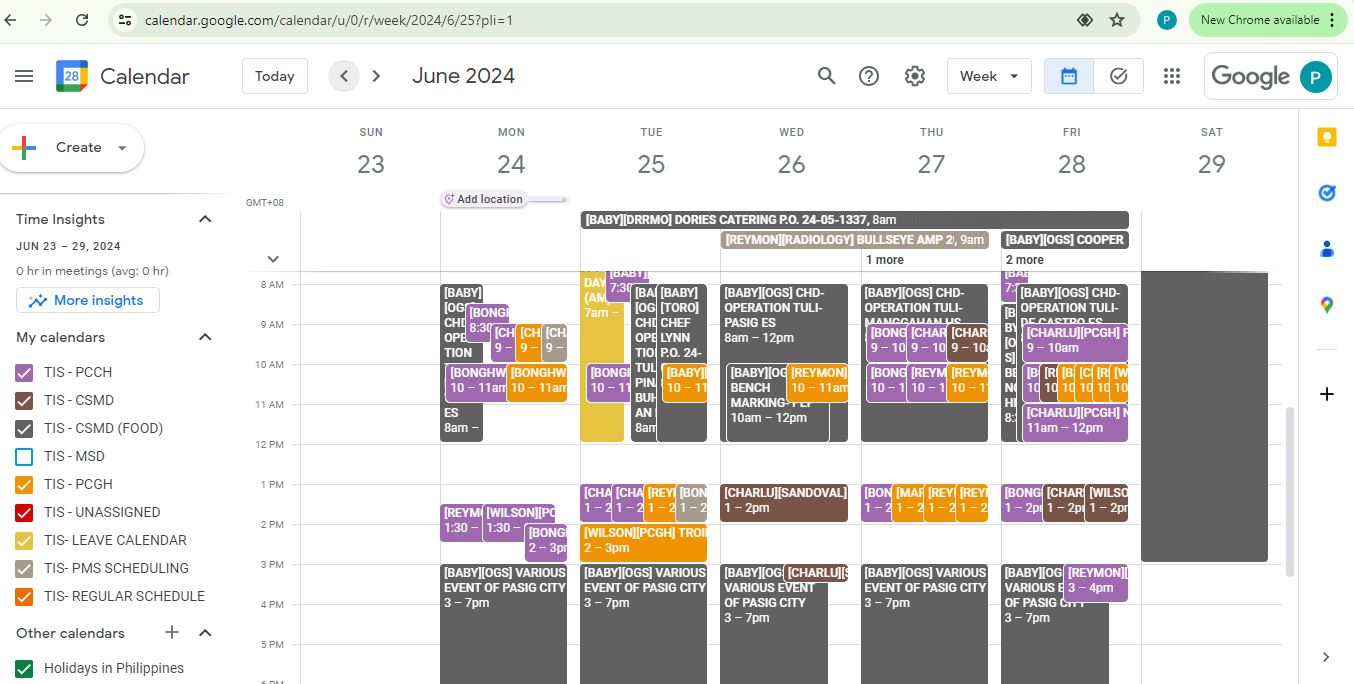Screen dimensions: 1354x684
Task: Open RADIOLOGY BULLSEYE AMP all-day event
Action: click(x=855, y=240)
